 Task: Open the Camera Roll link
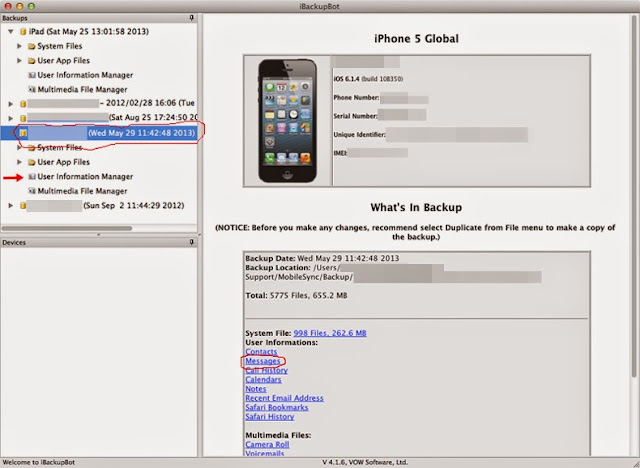coord(267,444)
